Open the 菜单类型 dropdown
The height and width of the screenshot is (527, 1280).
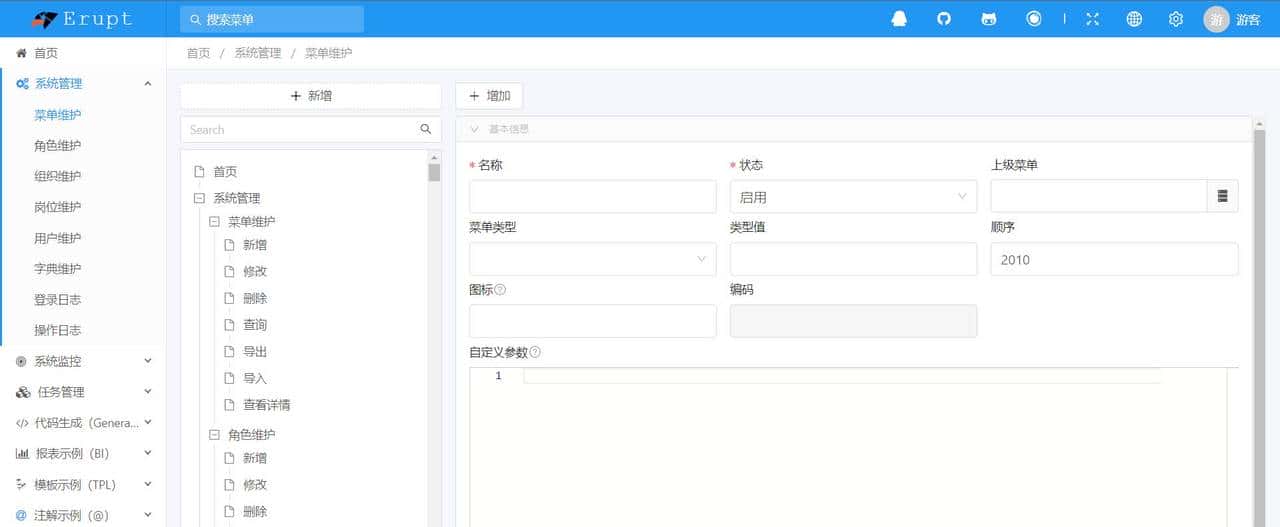click(x=592, y=259)
